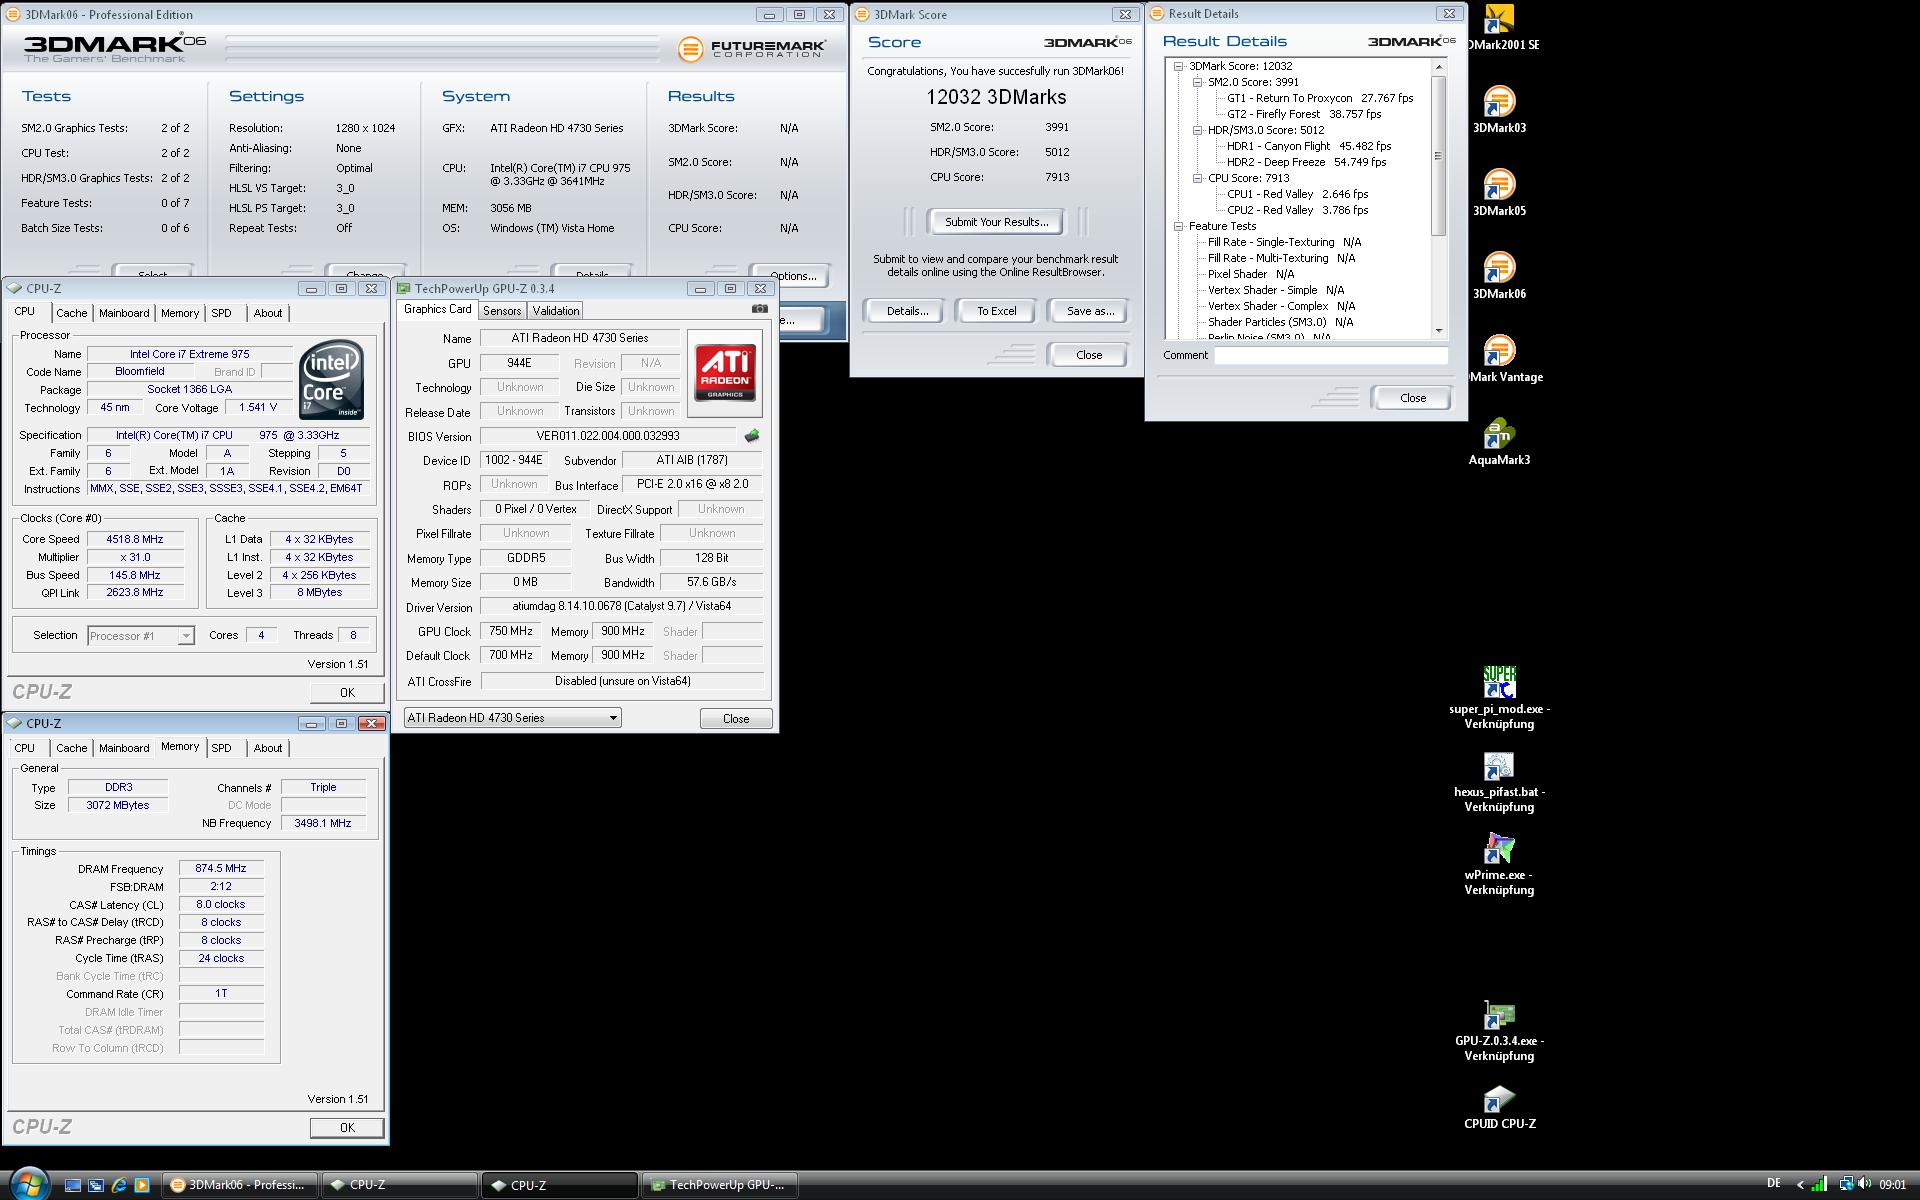Select the super_pi_mod.exe shortcut icon

click(1499, 682)
